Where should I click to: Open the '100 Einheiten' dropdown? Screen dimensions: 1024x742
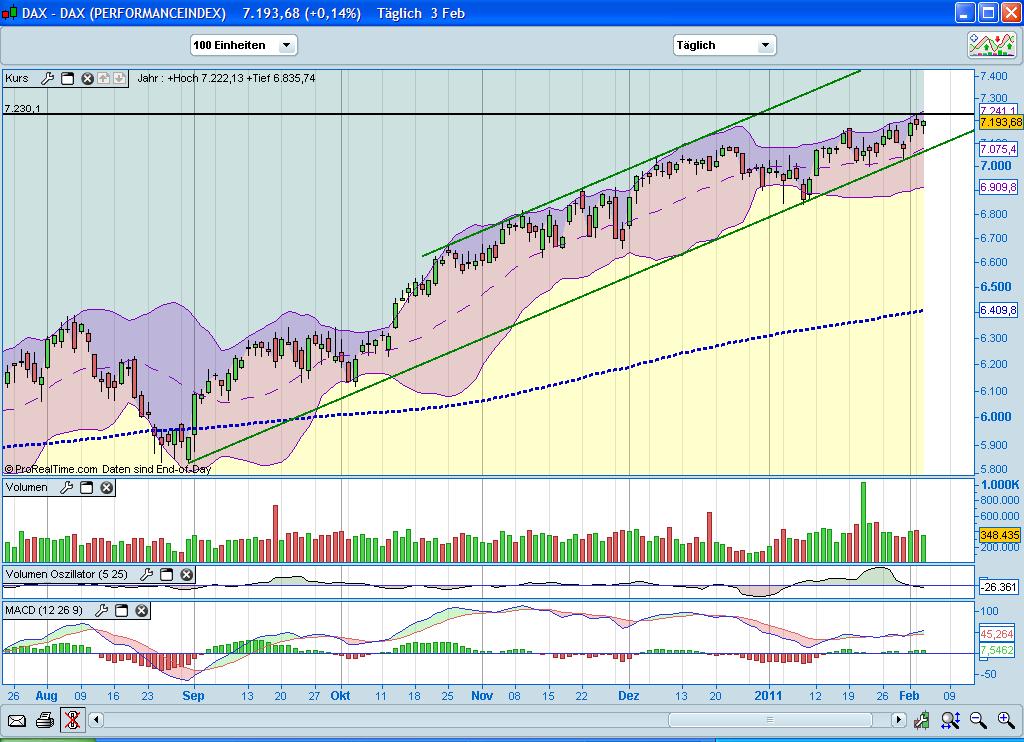pyautogui.click(x=242, y=44)
